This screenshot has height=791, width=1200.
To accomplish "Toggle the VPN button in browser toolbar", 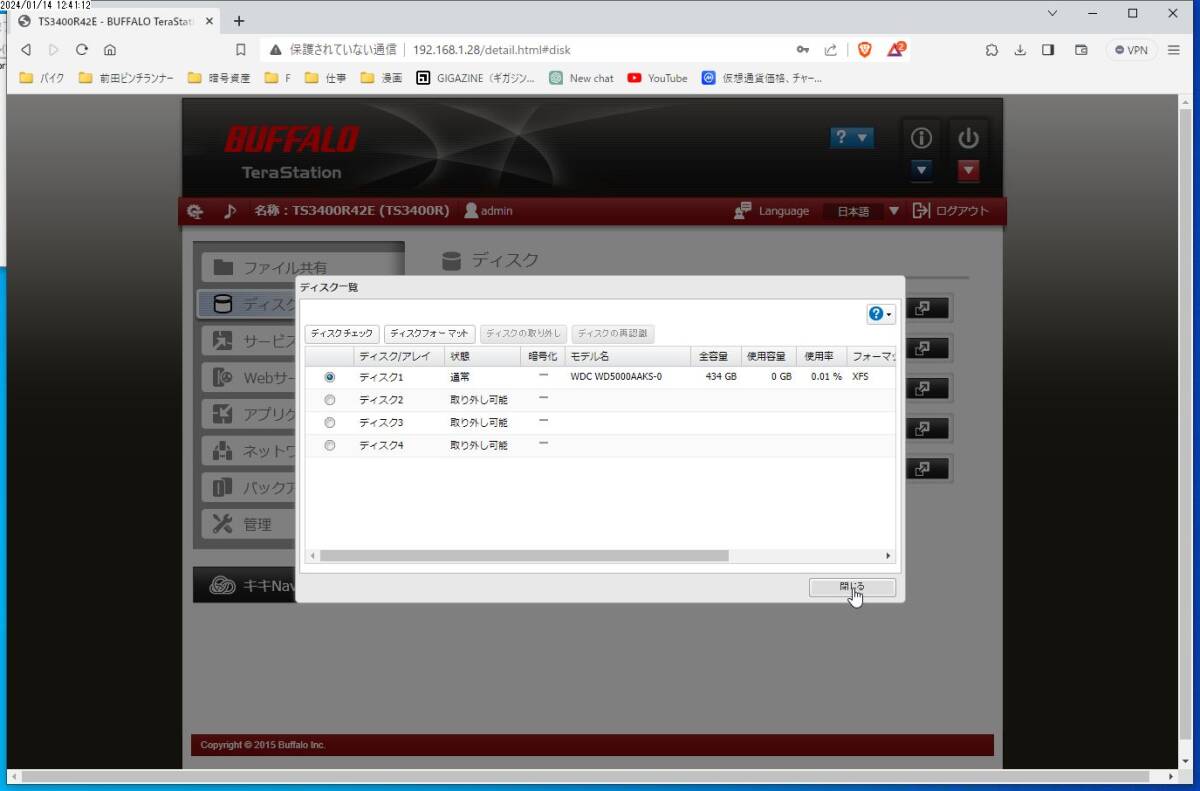I will pos(1131,50).
